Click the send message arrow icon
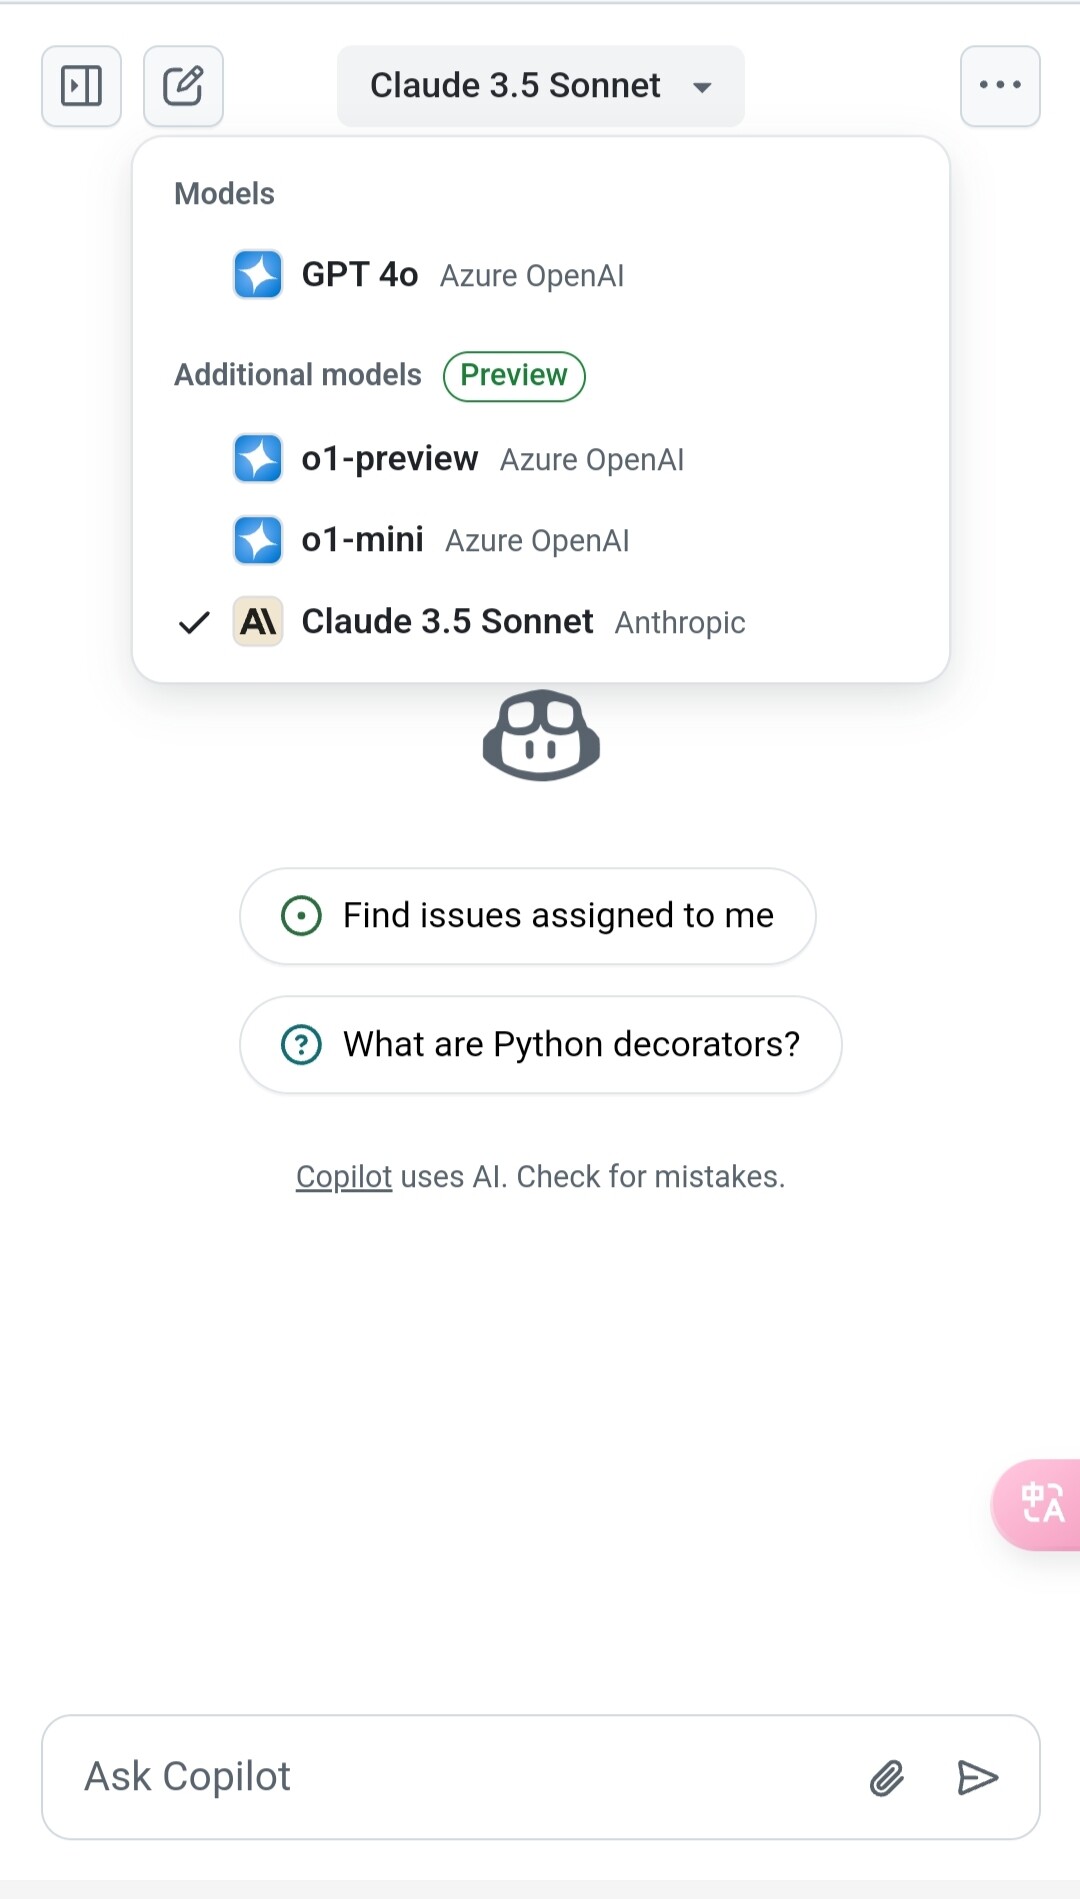The image size is (1080, 1899). [x=977, y=1778]
